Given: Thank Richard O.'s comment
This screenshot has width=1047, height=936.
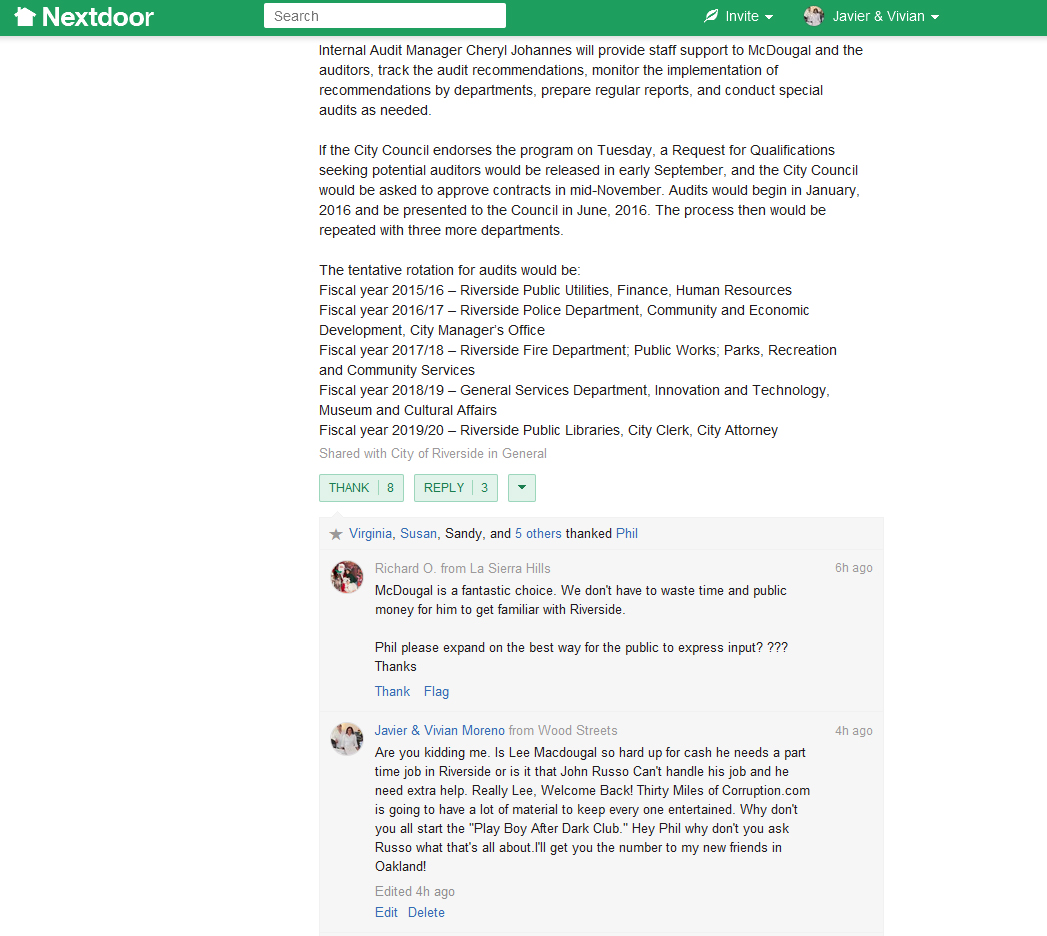Looking at the screenshot, I should tap(392, 691).
